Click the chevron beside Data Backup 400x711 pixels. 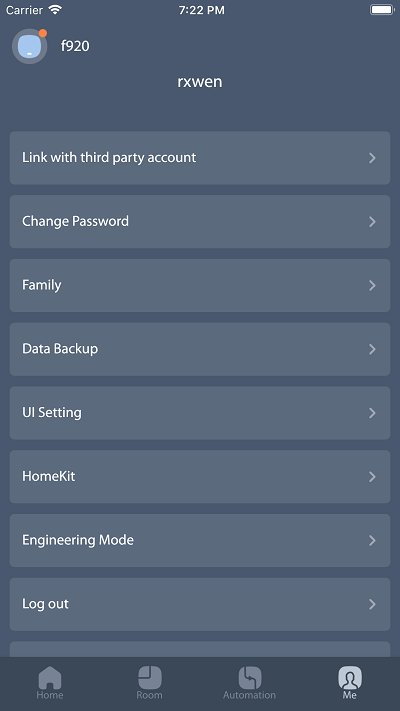[372, 349]
